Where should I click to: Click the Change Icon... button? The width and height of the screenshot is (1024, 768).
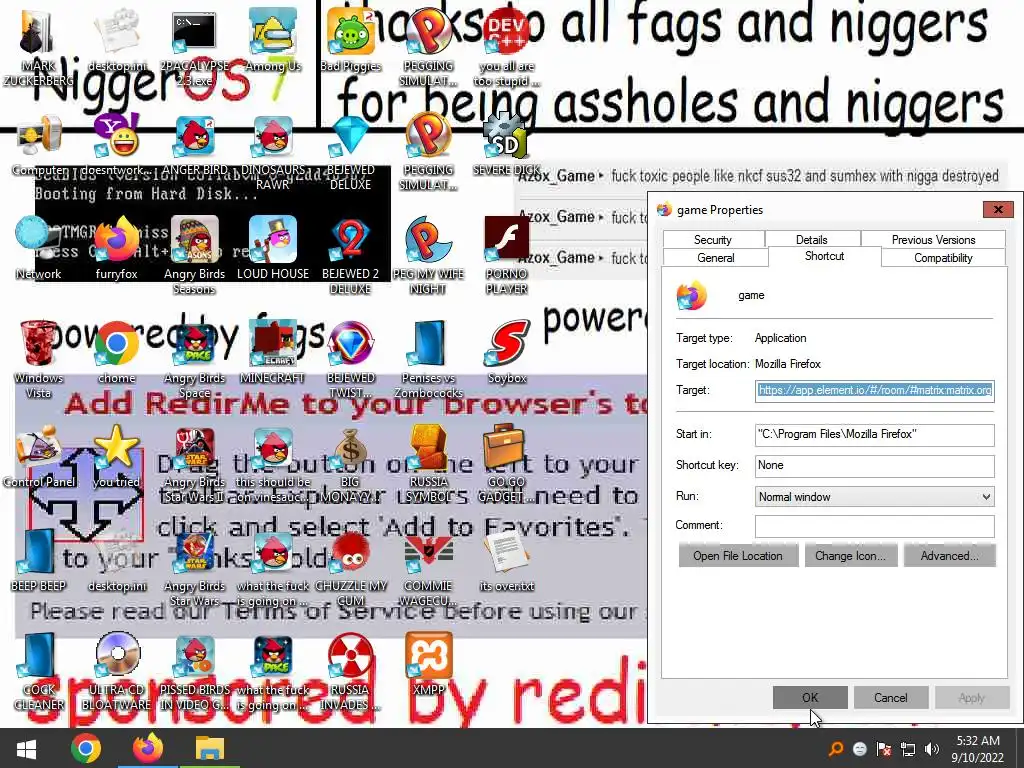click(850, 556)
